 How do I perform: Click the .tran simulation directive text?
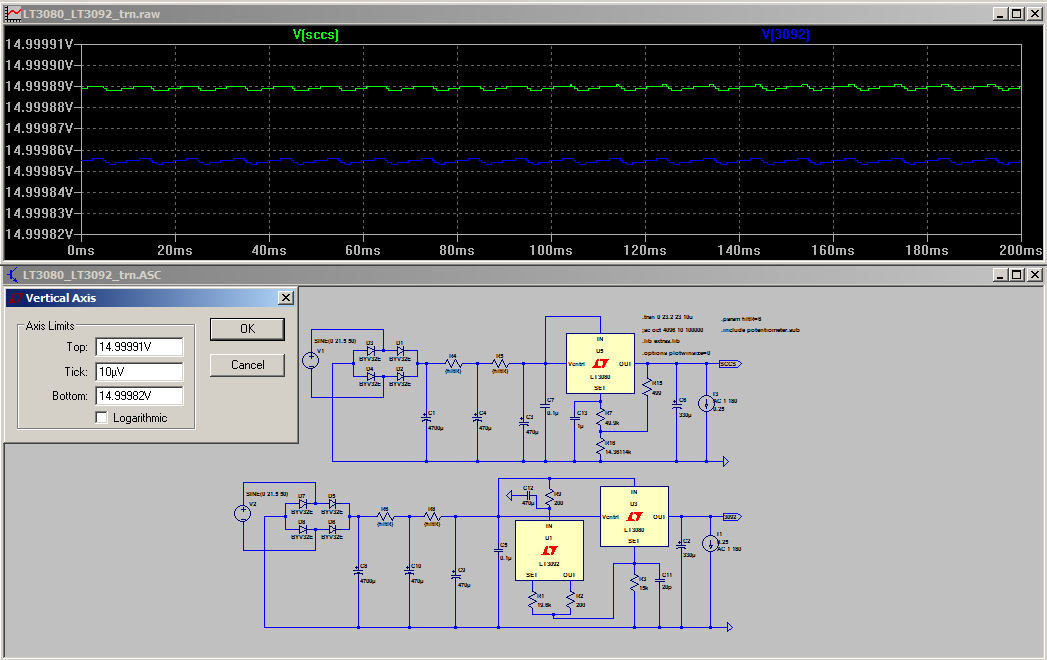tap(667, 317)
